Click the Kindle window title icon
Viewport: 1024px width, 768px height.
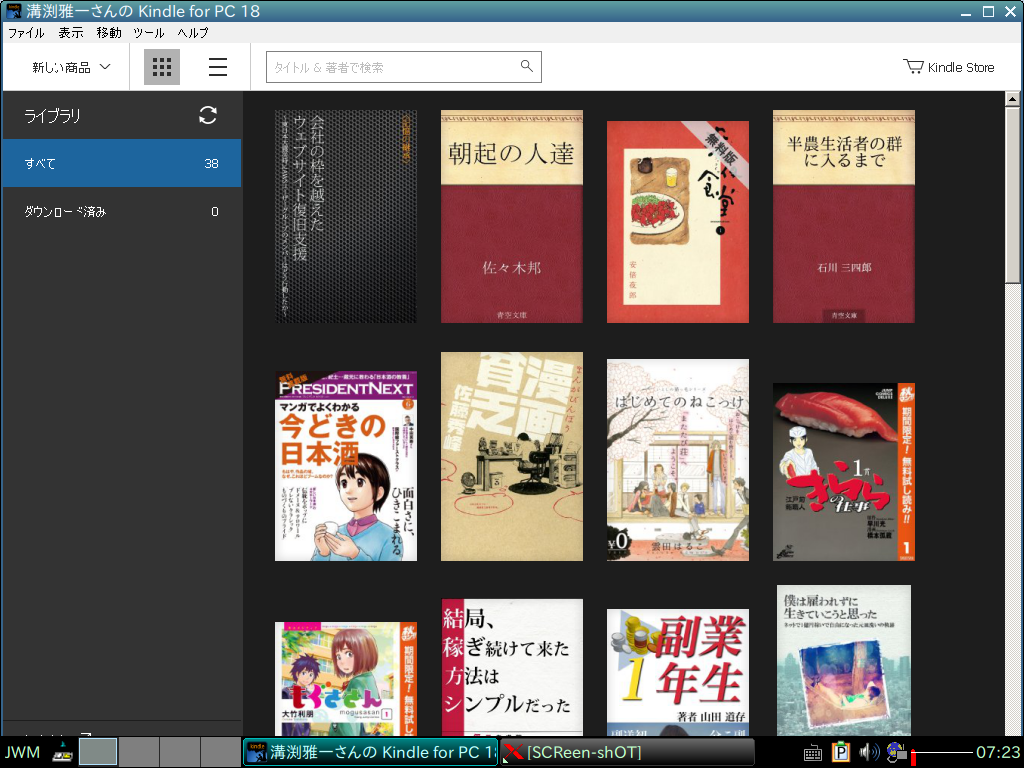tap(14, 11)
